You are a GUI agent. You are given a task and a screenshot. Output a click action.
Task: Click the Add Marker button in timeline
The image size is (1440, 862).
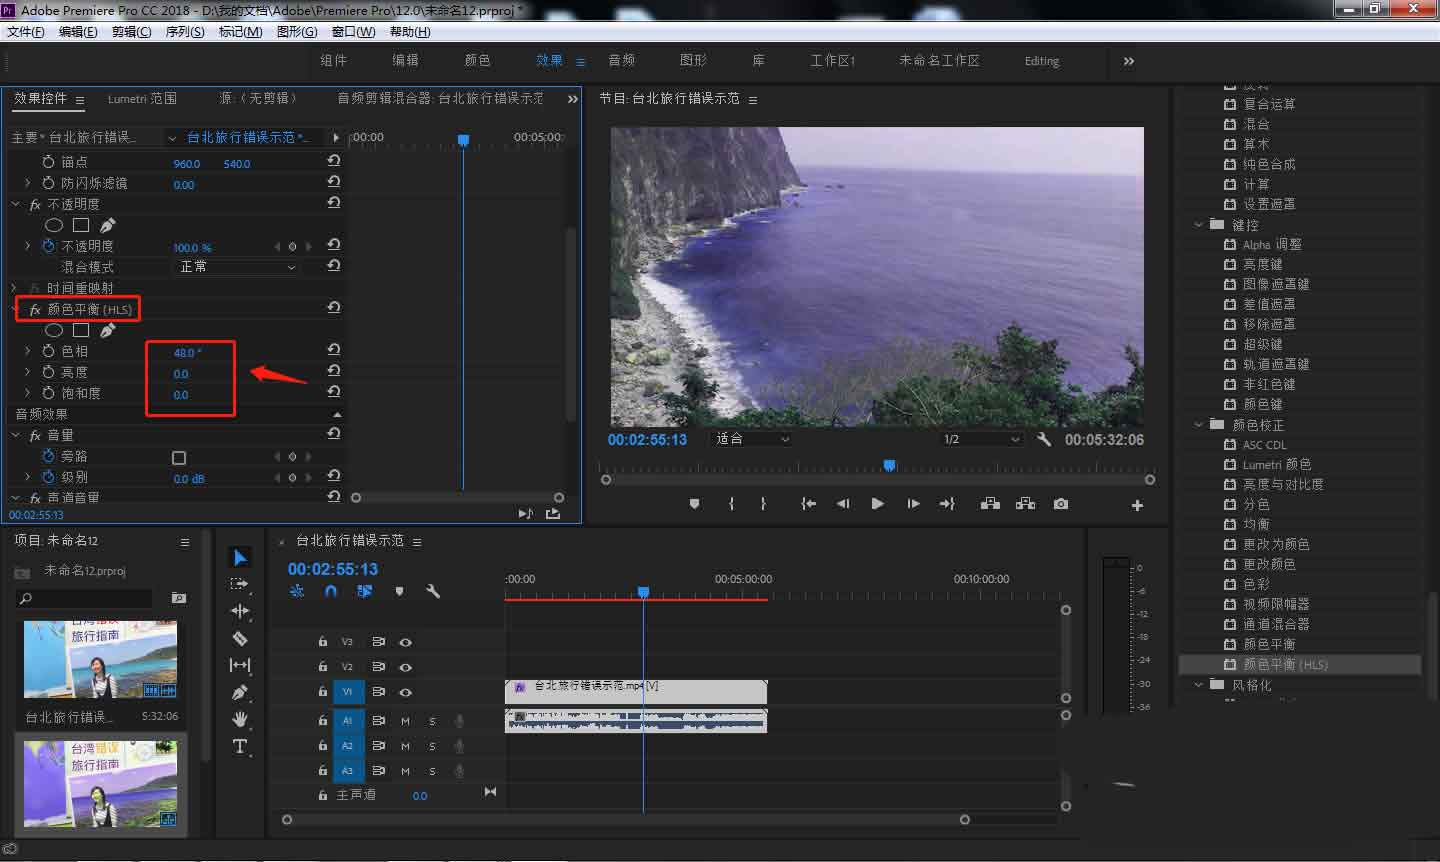(x=399, y=591)
